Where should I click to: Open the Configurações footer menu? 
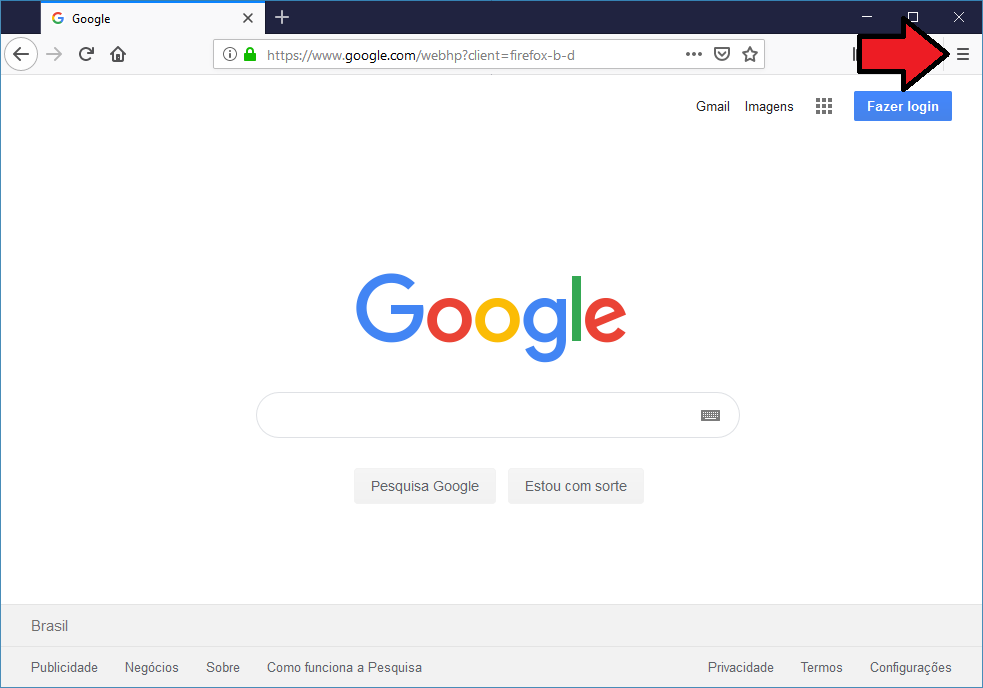(x=910, y=667)
